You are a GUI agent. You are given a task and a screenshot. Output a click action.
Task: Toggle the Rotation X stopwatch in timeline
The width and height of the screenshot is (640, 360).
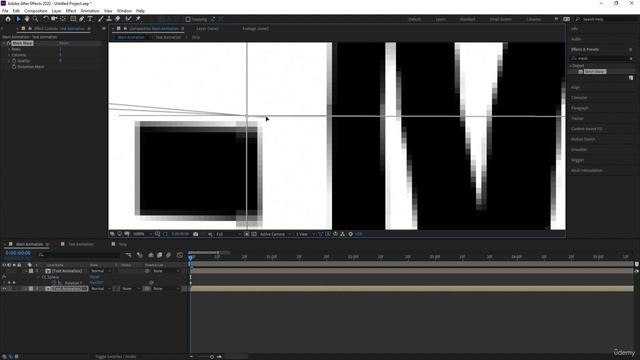pyautogui.click(x=53, y=282)
